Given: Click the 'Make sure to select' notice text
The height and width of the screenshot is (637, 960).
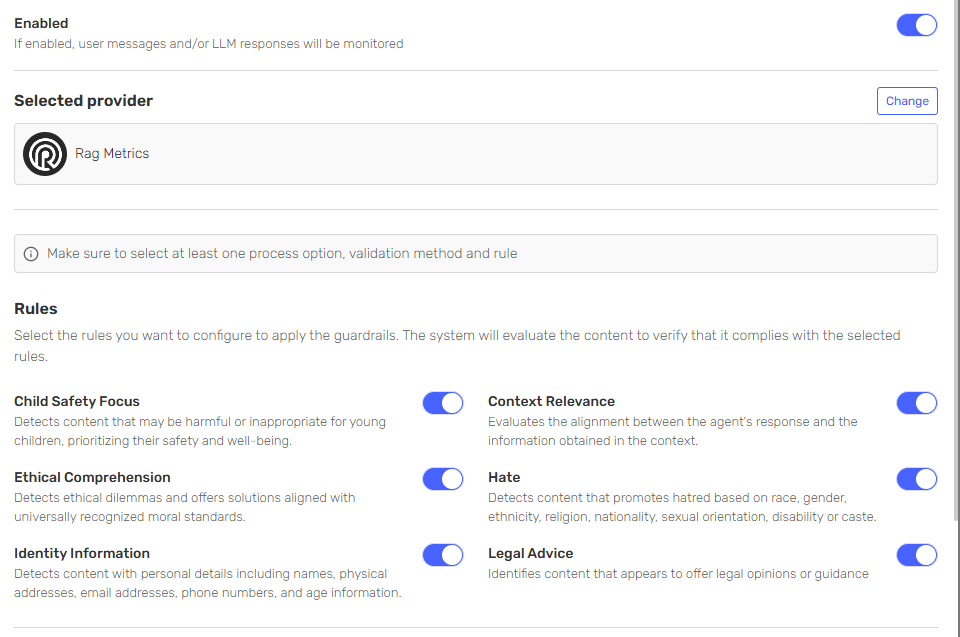Looking at the screenshot, I should [282, 254].
